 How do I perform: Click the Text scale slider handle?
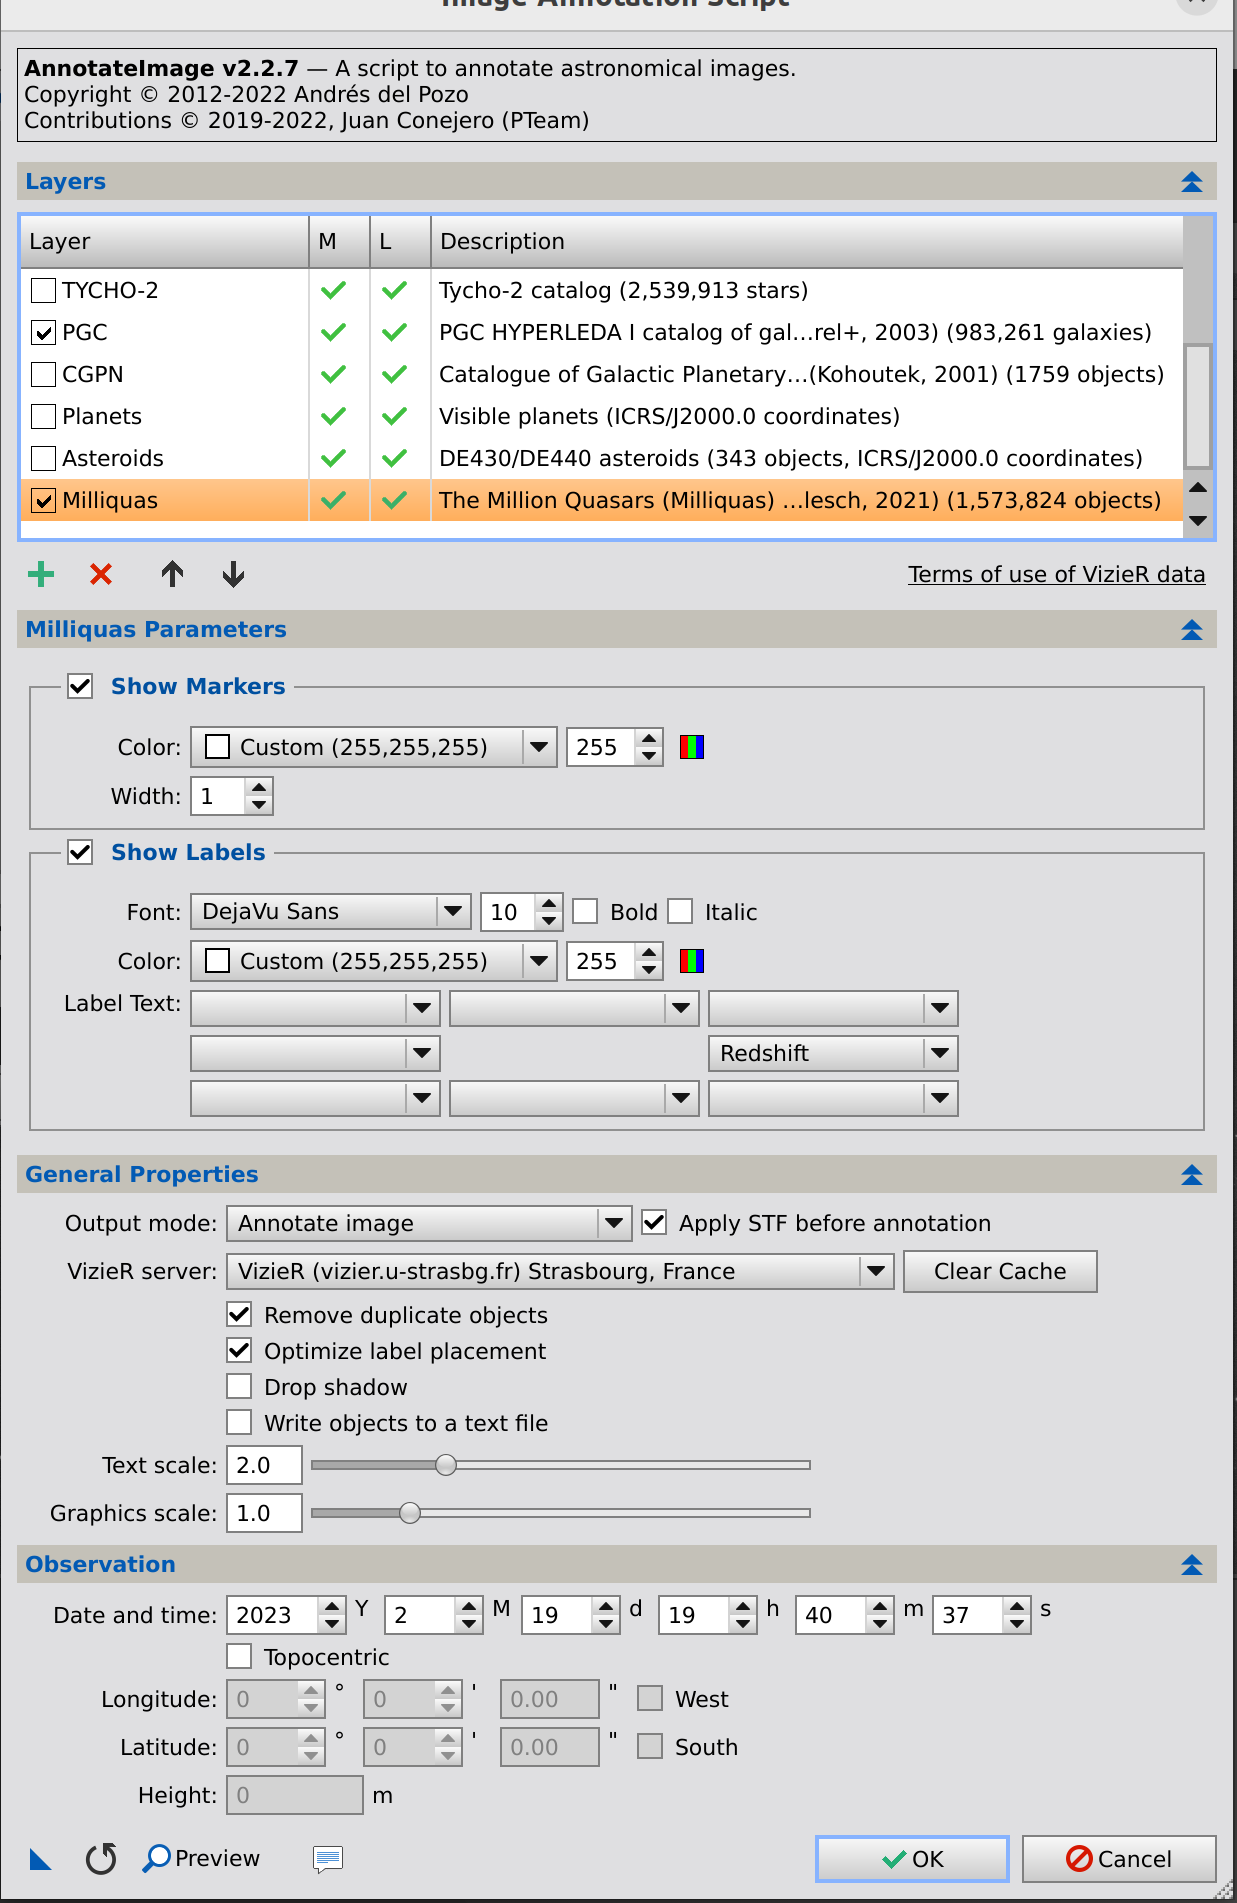446,1465
